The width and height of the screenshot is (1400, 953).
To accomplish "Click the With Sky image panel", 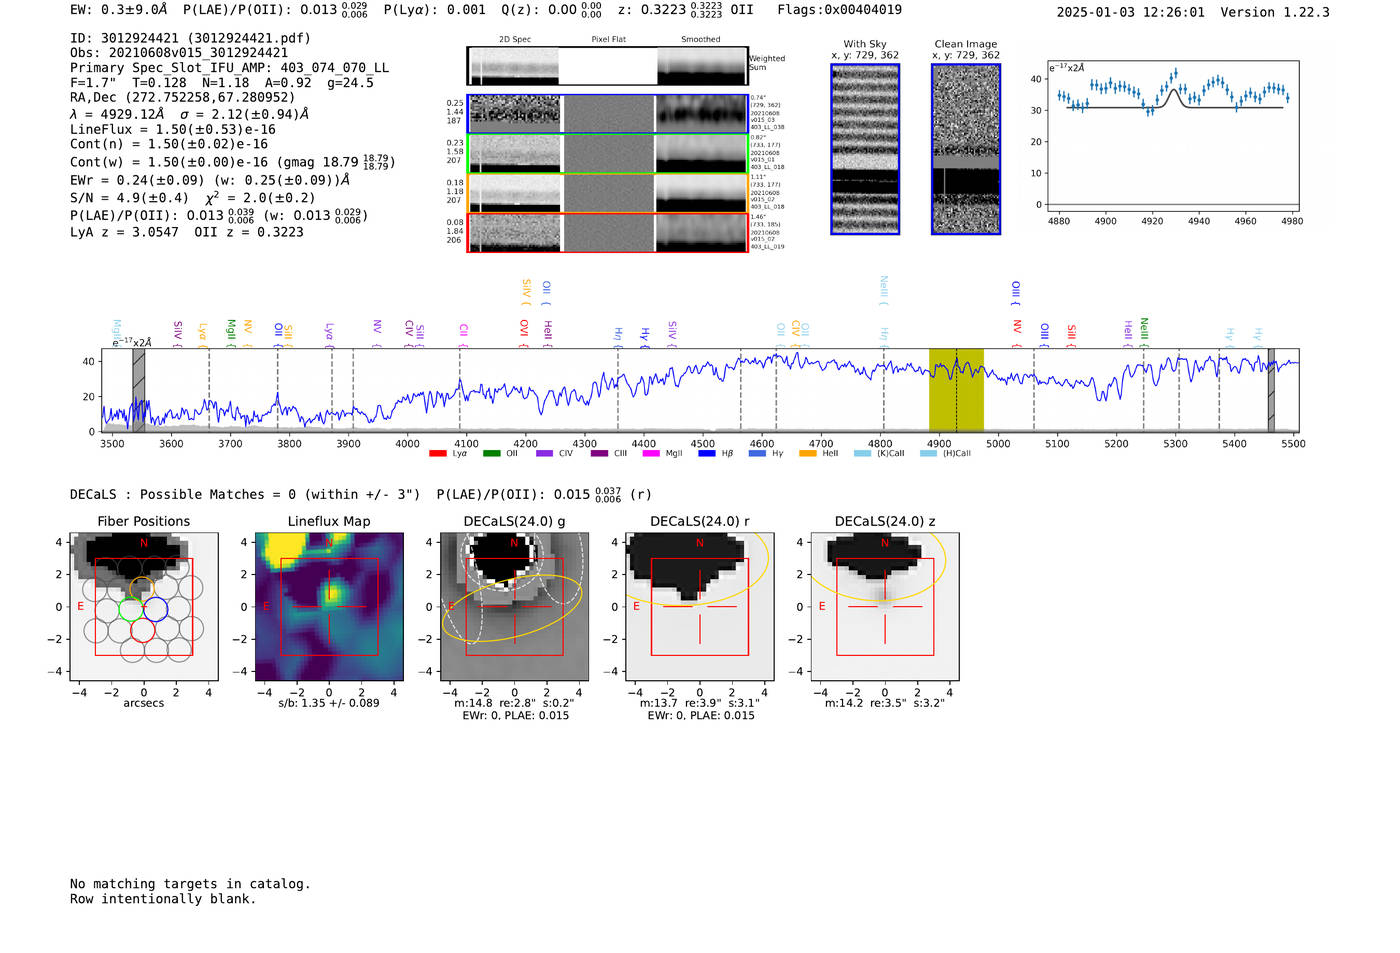I will coord(865,149).
